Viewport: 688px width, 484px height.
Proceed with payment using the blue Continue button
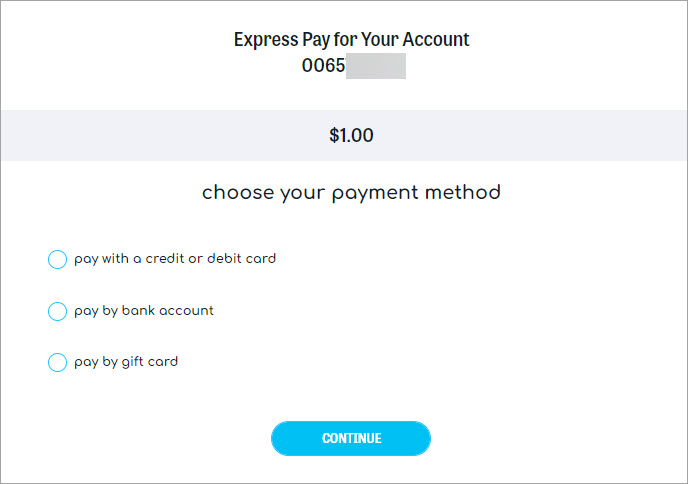[351, 438]
